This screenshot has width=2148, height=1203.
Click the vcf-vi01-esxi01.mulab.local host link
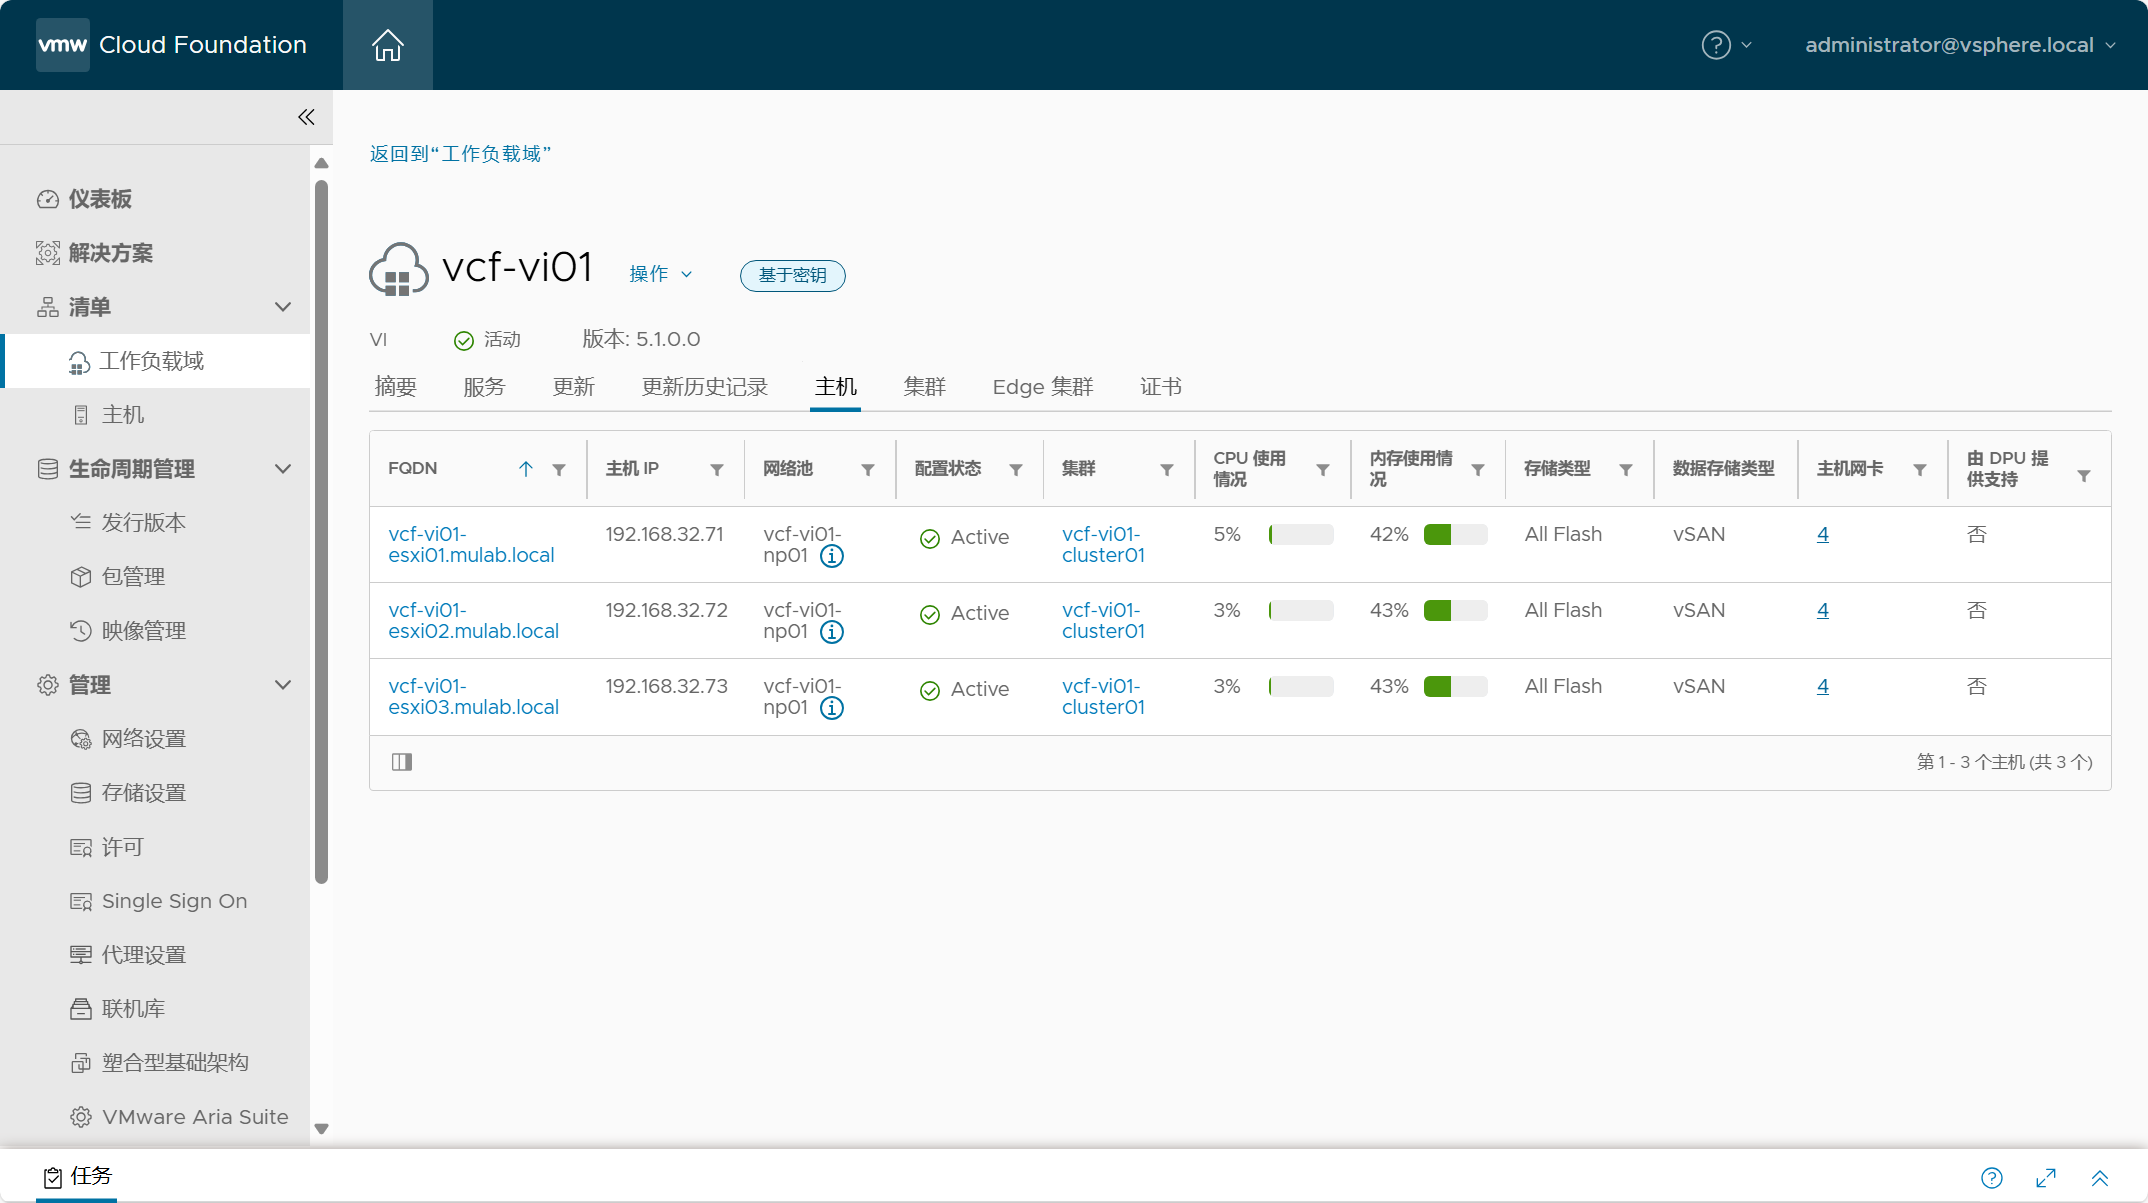469,543
